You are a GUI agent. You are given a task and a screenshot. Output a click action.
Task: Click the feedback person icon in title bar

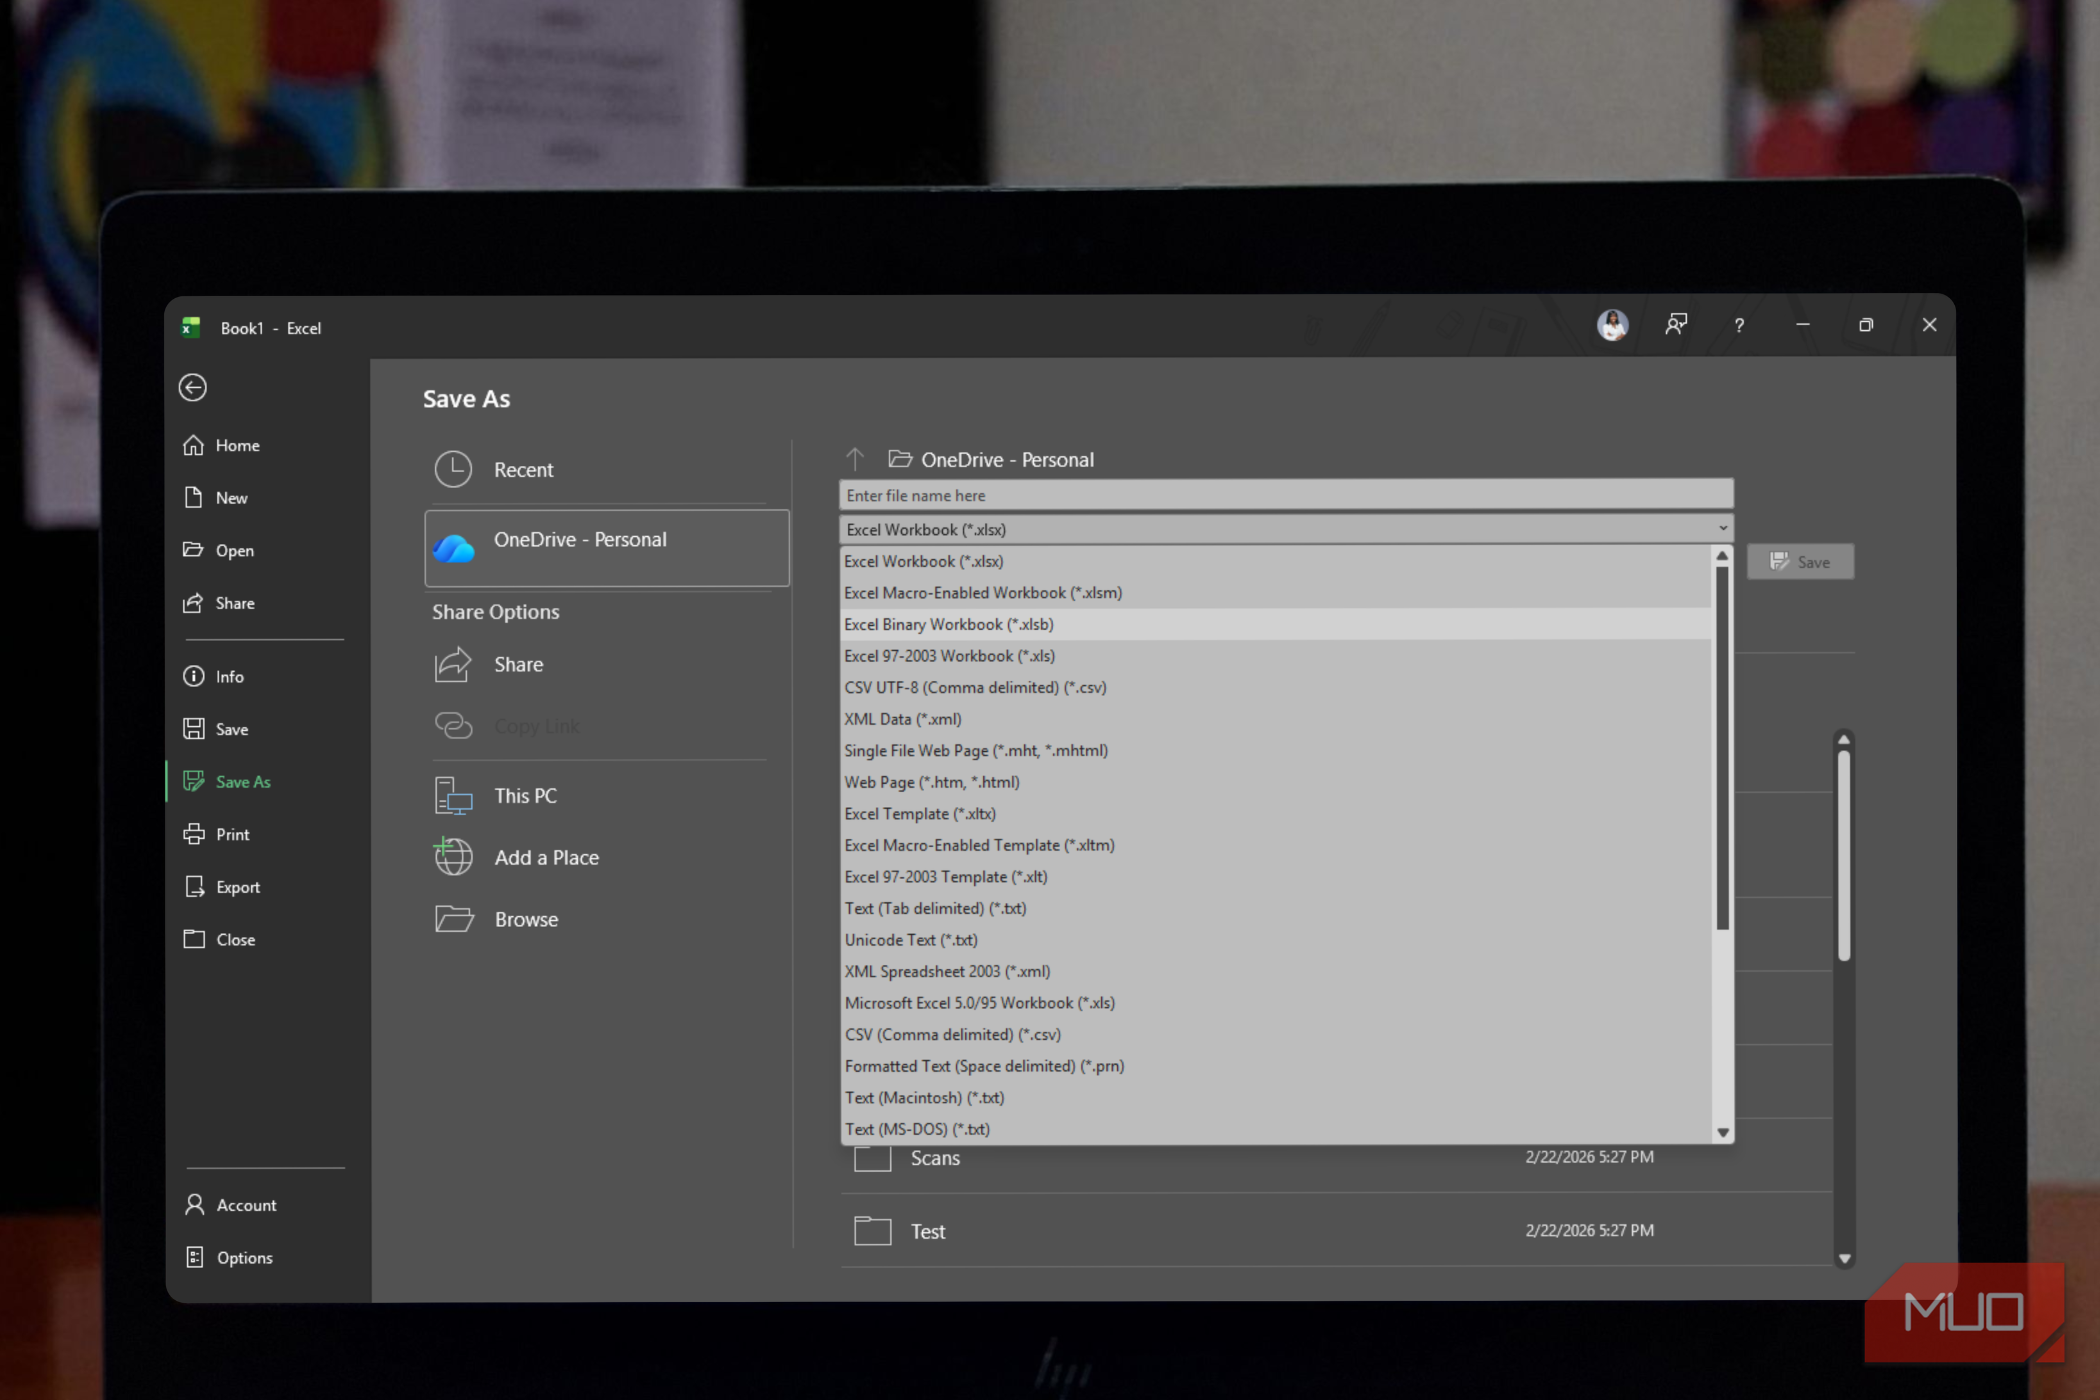pyautogui.click(x=1676, y=324)
